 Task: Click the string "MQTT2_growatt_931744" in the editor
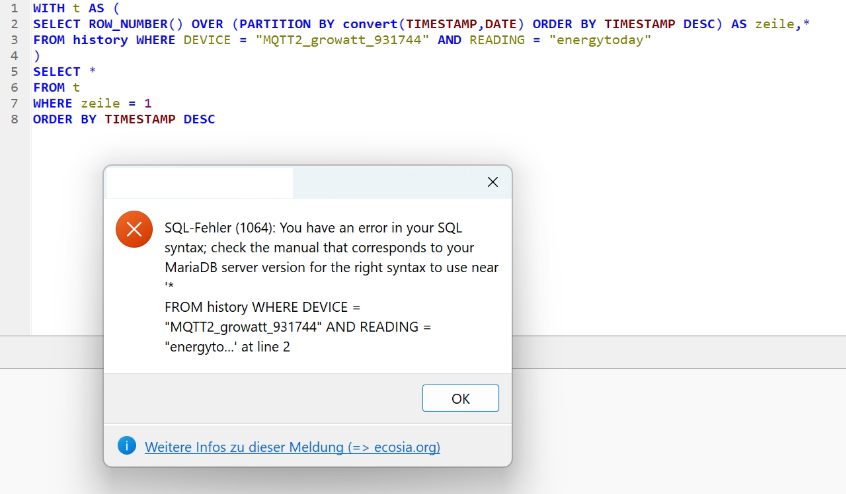pos(342,40)
